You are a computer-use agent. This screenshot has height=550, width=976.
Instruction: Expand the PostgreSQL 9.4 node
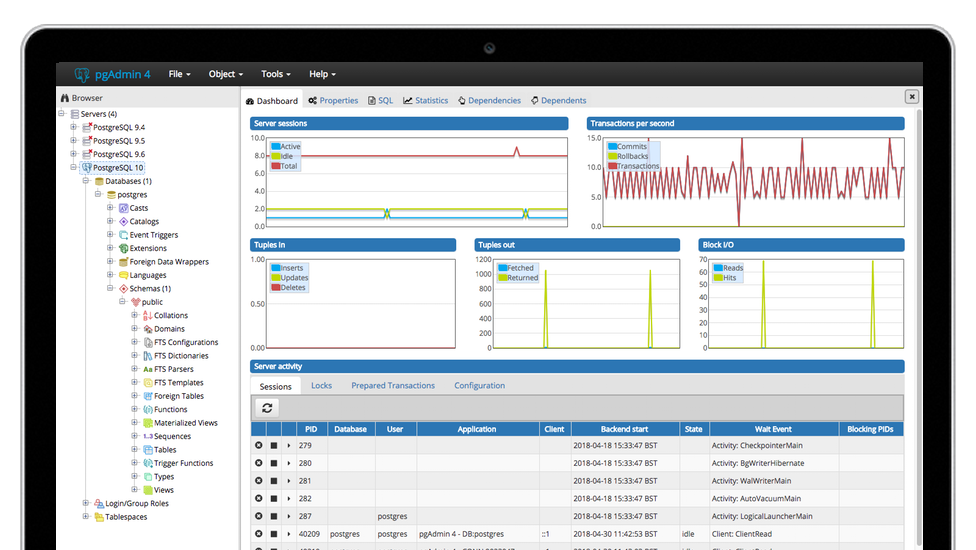point(73,127)
